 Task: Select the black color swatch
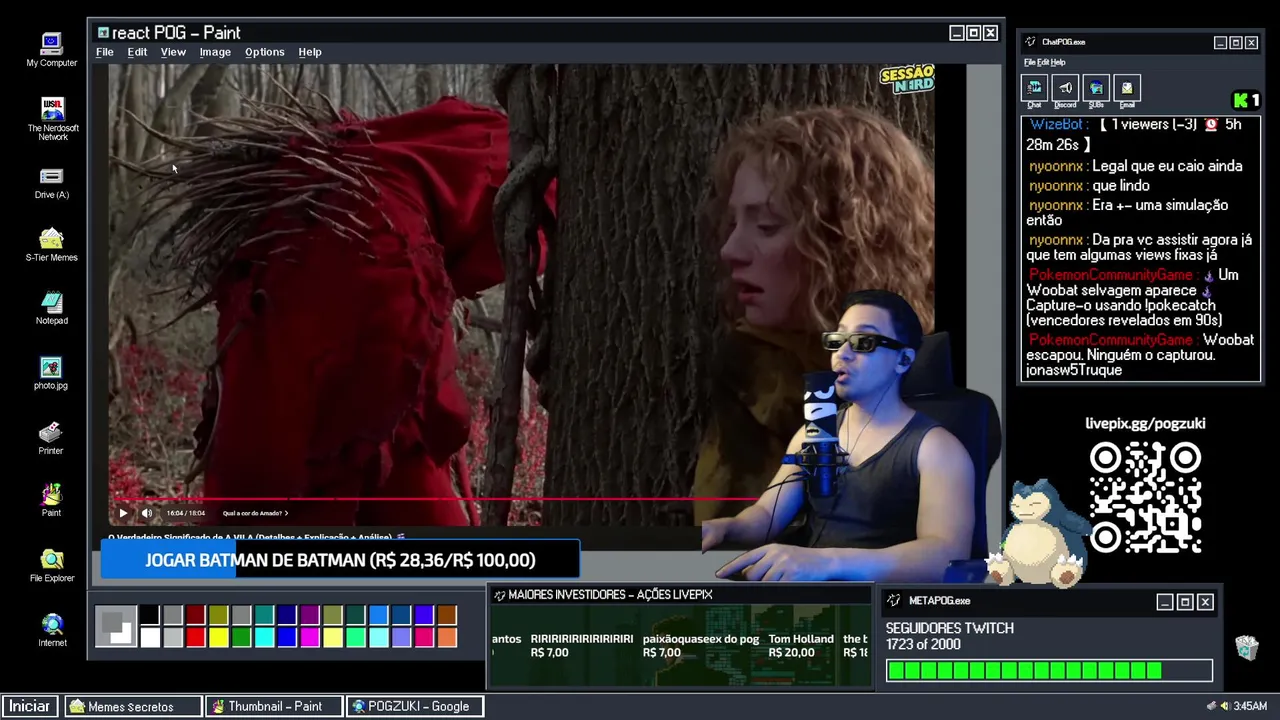(x=149, y=614)
